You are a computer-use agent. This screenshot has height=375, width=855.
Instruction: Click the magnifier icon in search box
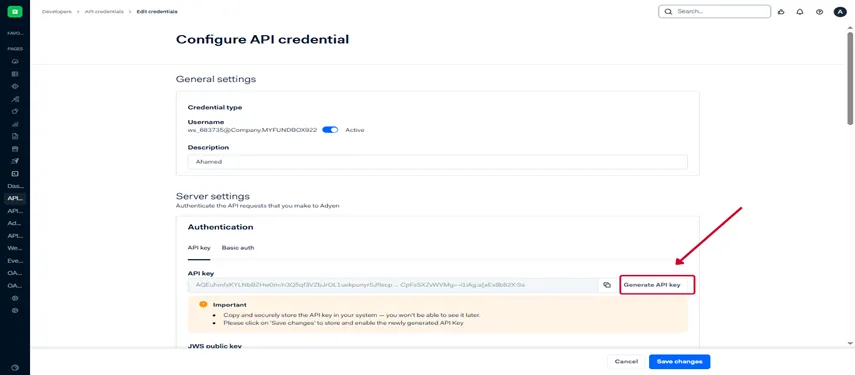(x=668, y=11)
